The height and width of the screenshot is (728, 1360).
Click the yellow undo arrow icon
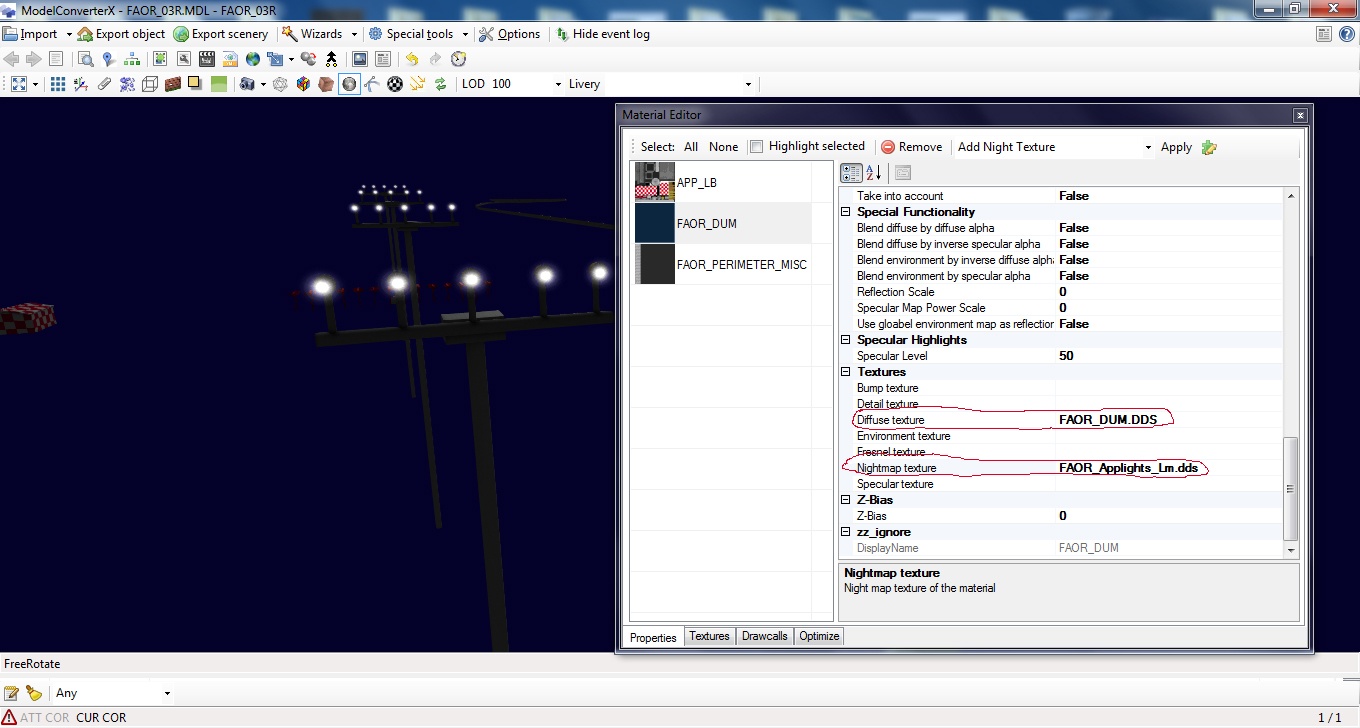pyautogui.click(x=411, y=58)
